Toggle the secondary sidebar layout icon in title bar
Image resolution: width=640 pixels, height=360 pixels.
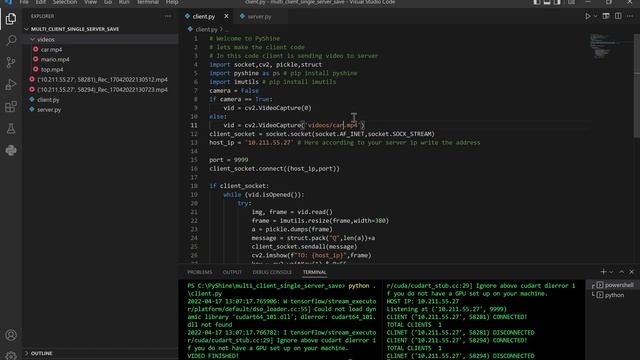point(557,2)
